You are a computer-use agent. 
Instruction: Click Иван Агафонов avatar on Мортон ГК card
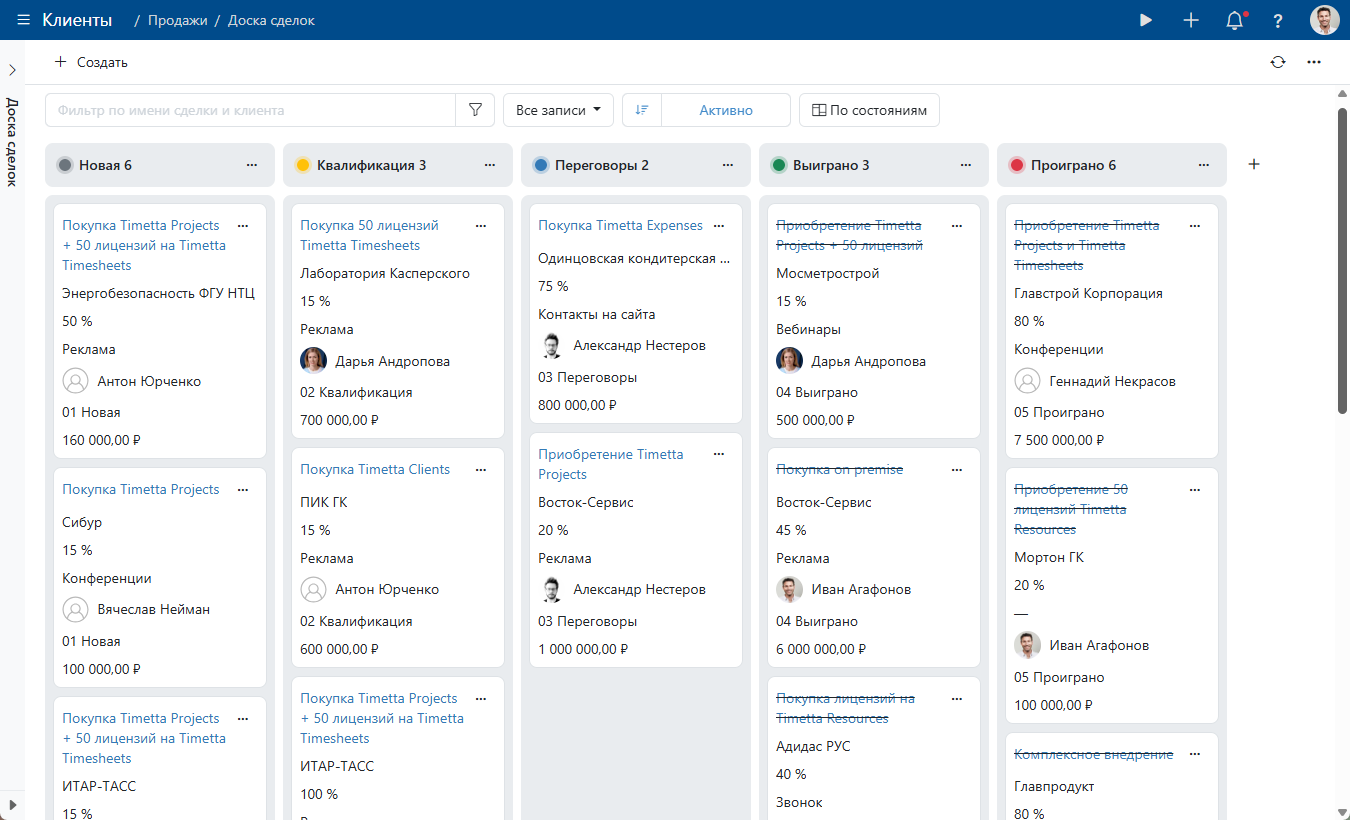(x=1027, y=645)
